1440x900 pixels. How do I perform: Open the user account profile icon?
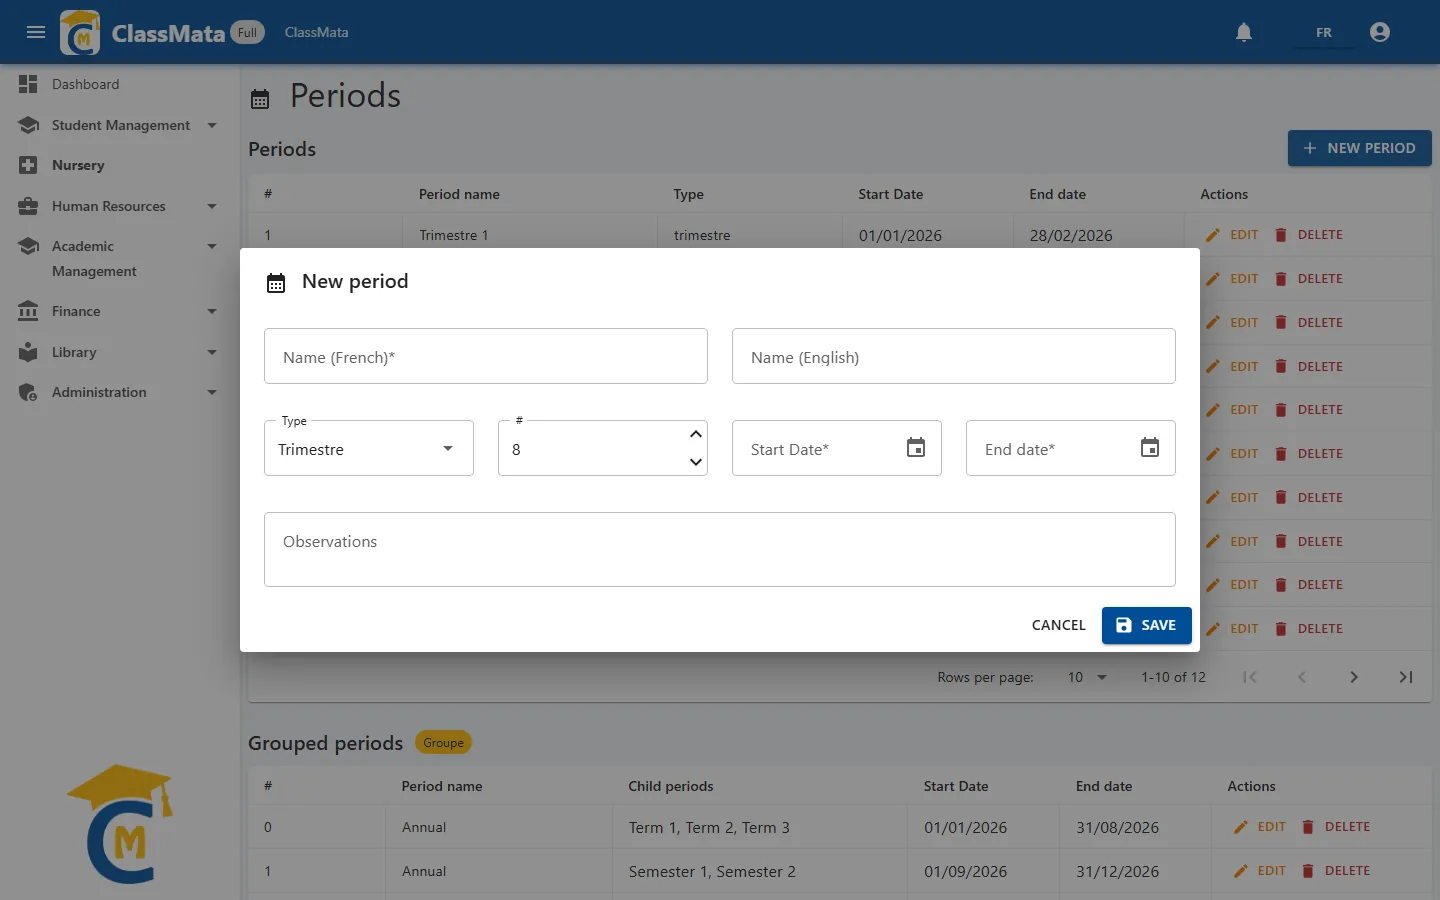1380,32
